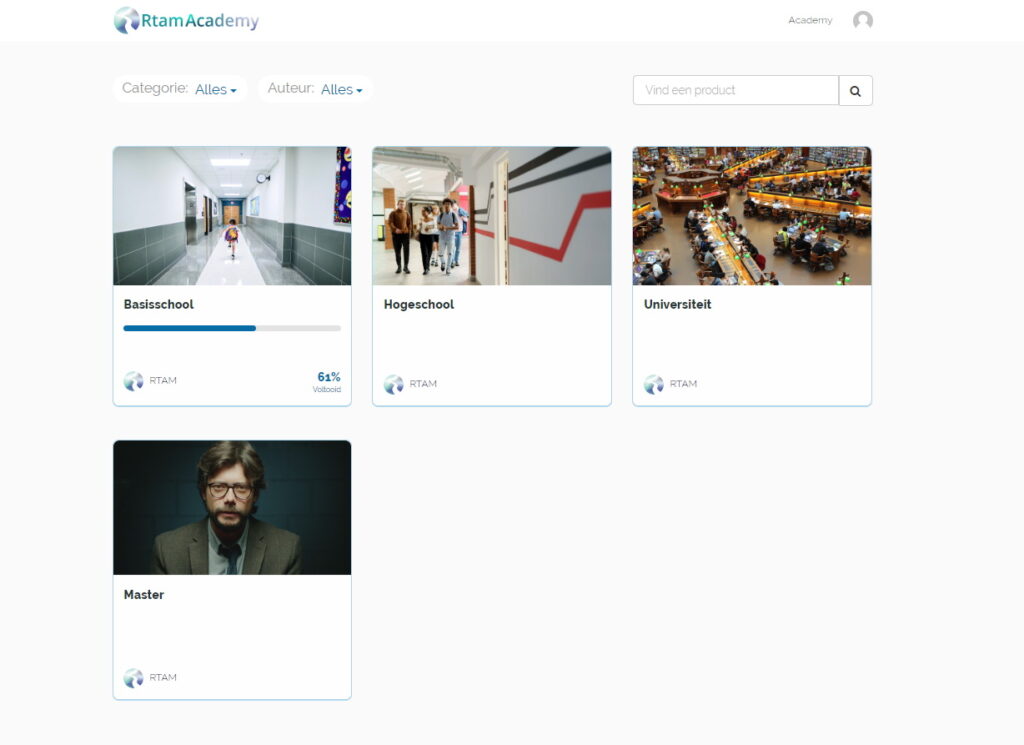Click the magnifier search button
The width and height of the screenshot is (1024, 745).
[x=856, y=91]
